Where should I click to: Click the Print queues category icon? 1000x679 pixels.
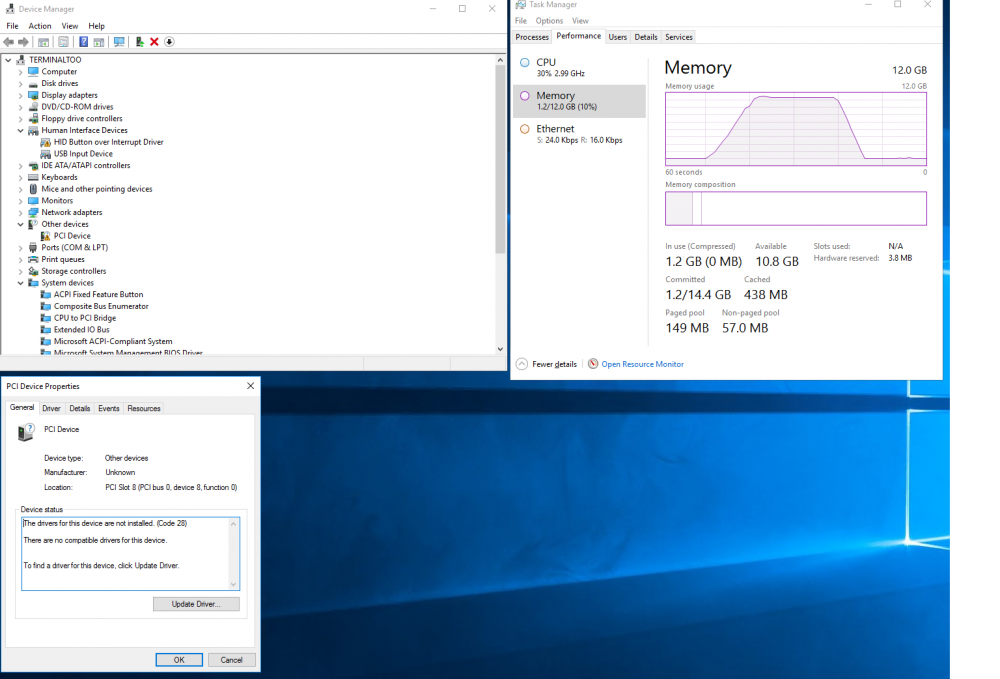pyautogui.click(x=33, y=259)
